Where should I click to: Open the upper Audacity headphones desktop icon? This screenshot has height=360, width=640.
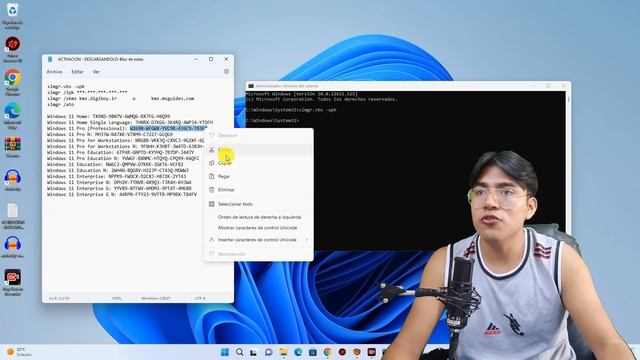click(x=13, y=178)
